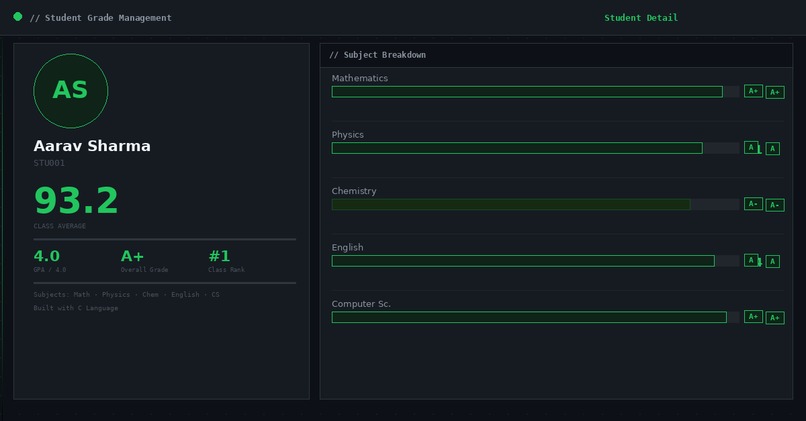Image resolution: width=806 pixels, height=421 pixels.
Task: Click the left A badge in English row
Action: pyautogui.click(x=751, y=260)
